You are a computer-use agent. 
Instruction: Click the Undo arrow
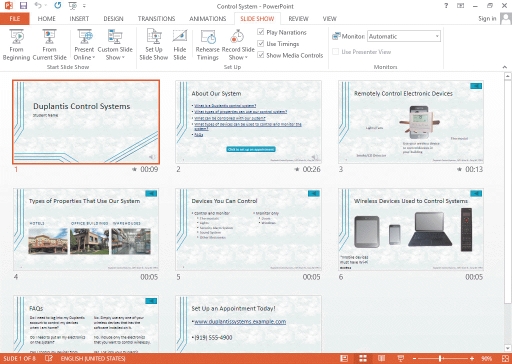tap(38, 6)
